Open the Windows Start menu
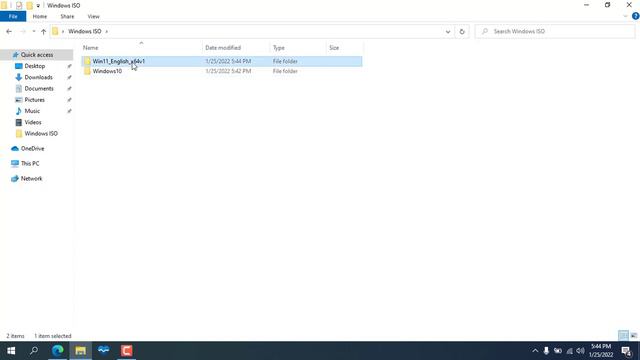Viewport: 640px width, 360px height. coord(11,351)
